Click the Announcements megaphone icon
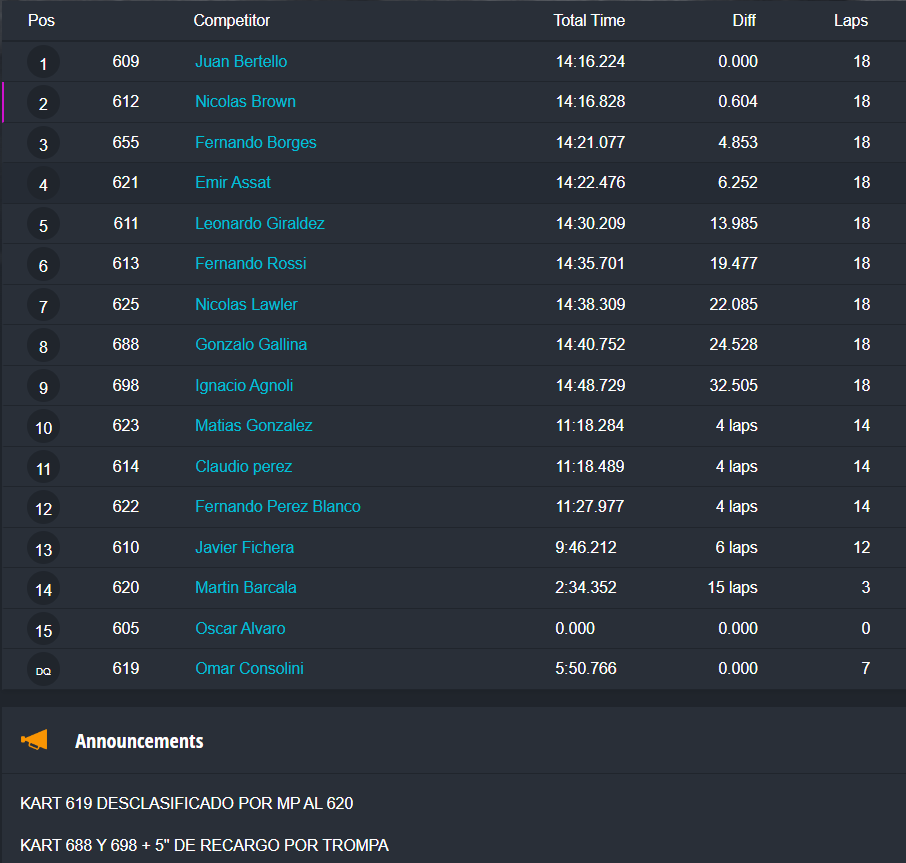906x863 pixels. (x=35, y=740)
